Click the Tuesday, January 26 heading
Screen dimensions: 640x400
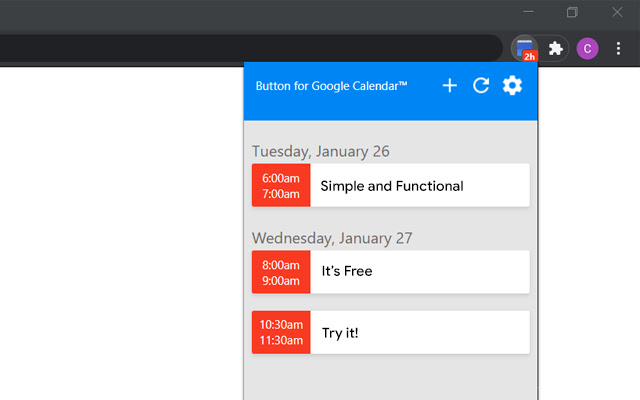(320, 151)
